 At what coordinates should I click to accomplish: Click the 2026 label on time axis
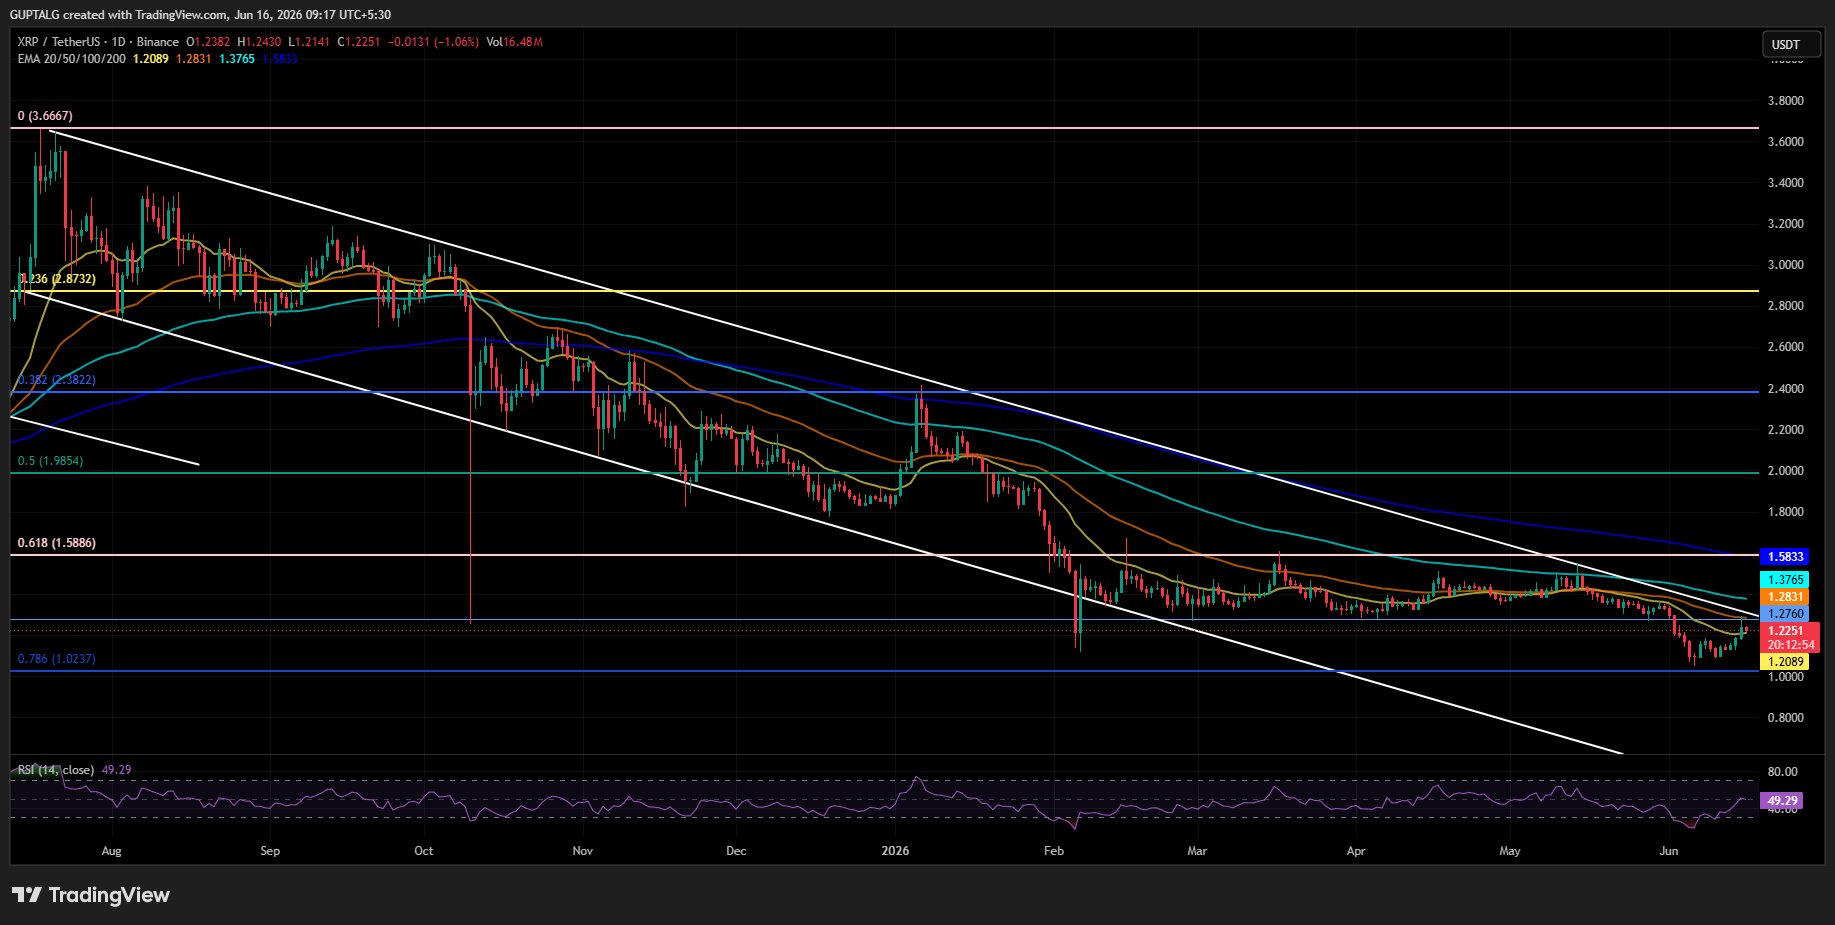pyautogui.click(x=895, y=851)
